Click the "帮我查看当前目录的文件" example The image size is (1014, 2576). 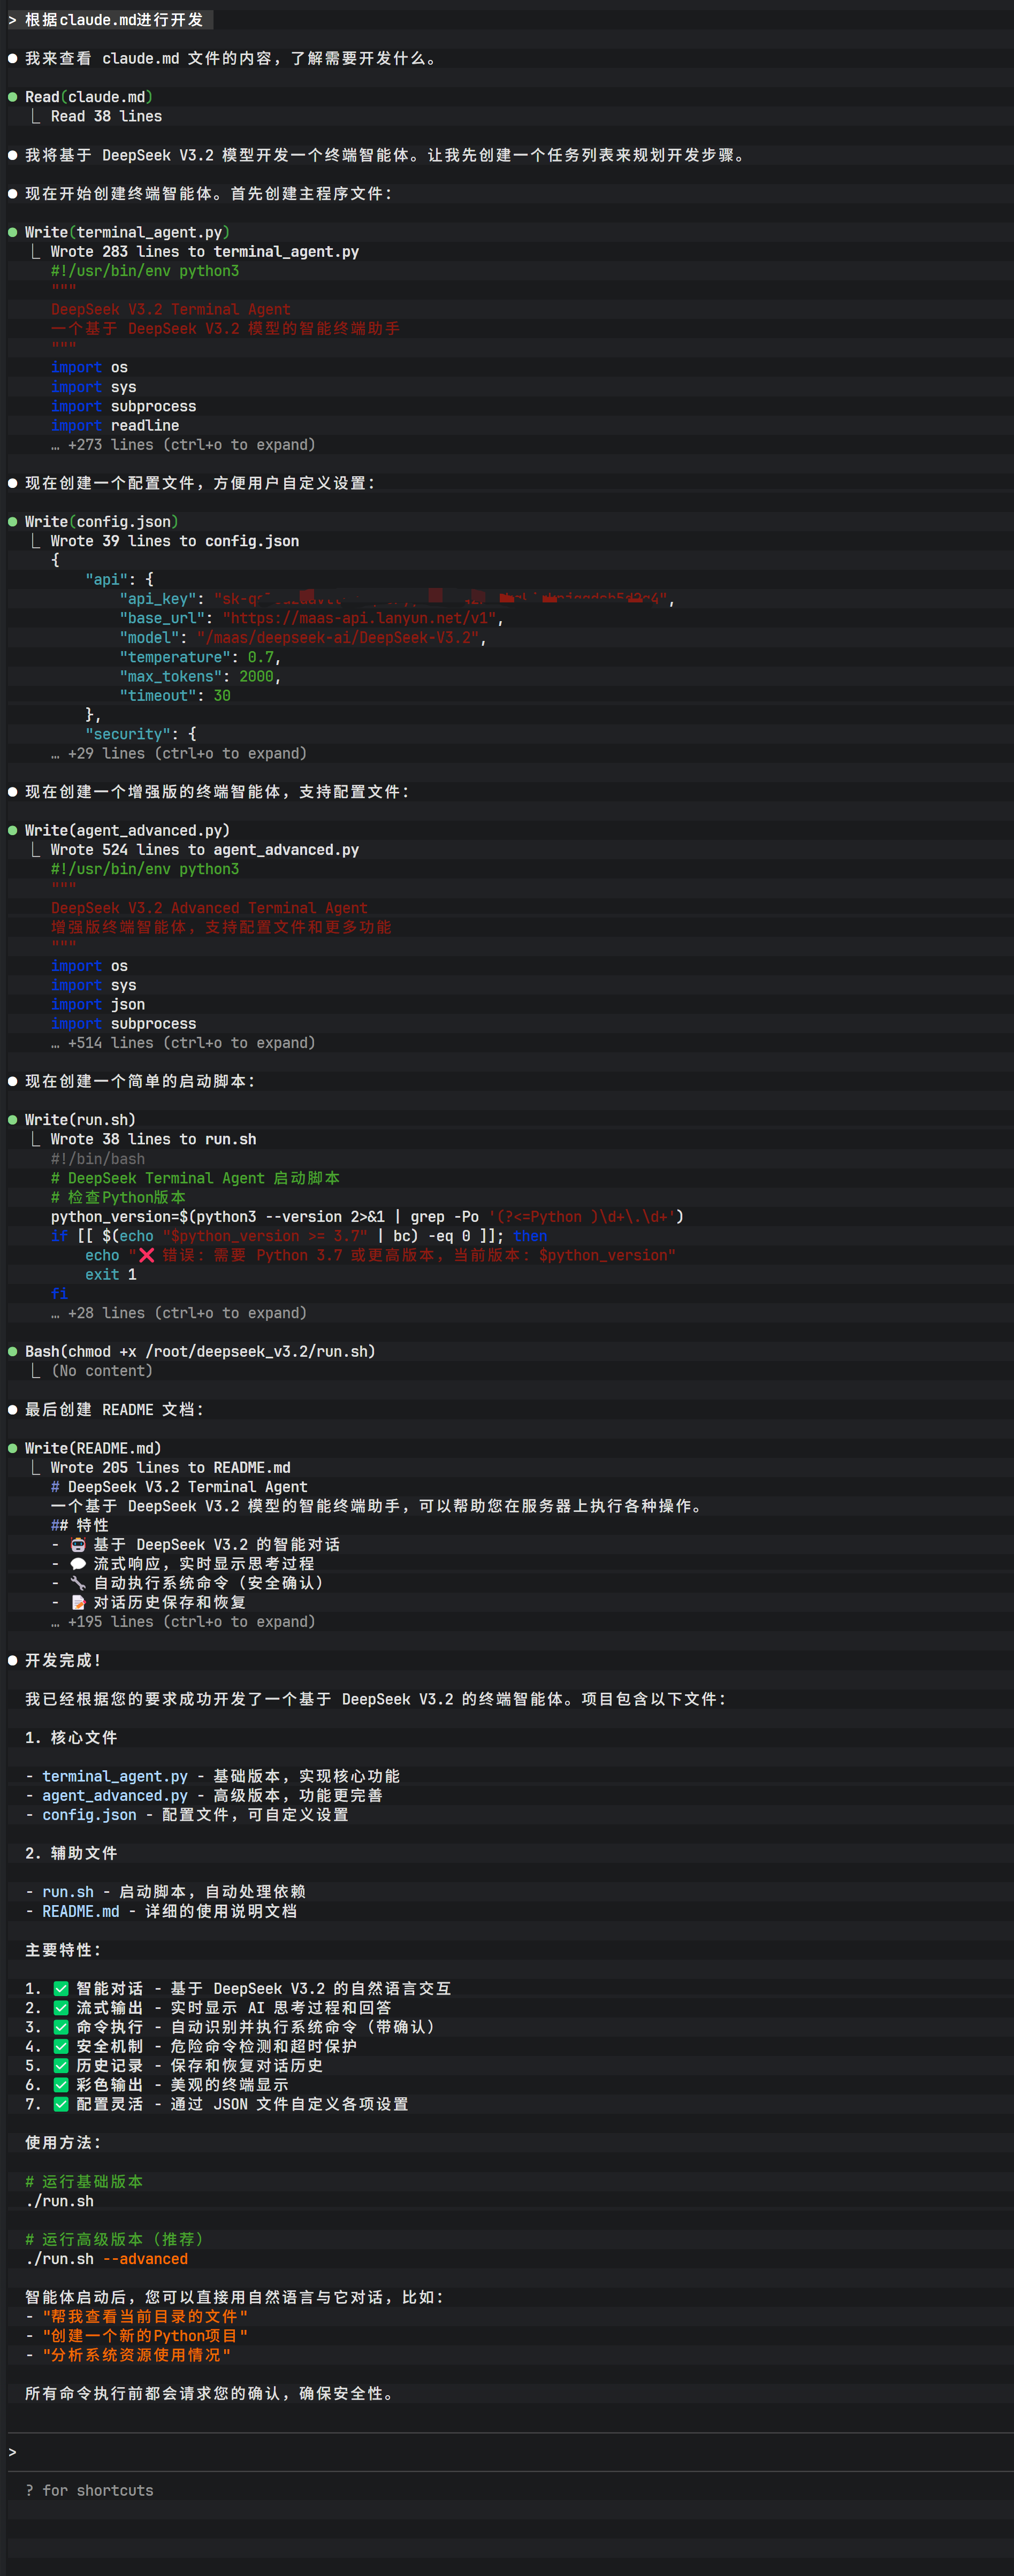(145, 2316)
